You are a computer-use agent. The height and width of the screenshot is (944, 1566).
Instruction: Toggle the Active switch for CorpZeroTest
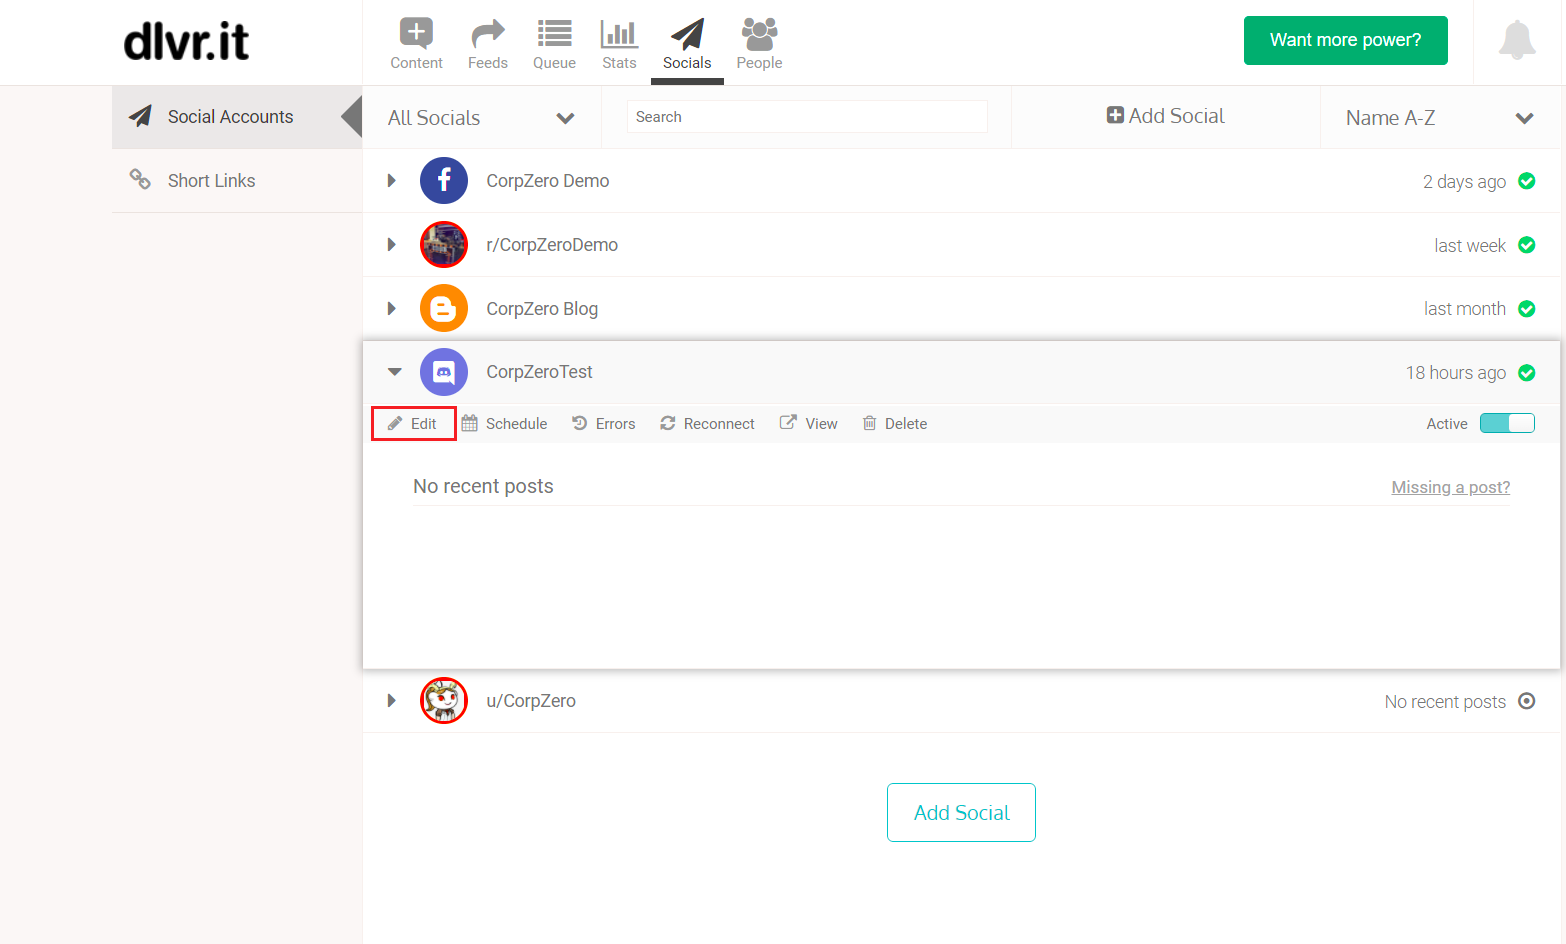(x=1506, y=423)
